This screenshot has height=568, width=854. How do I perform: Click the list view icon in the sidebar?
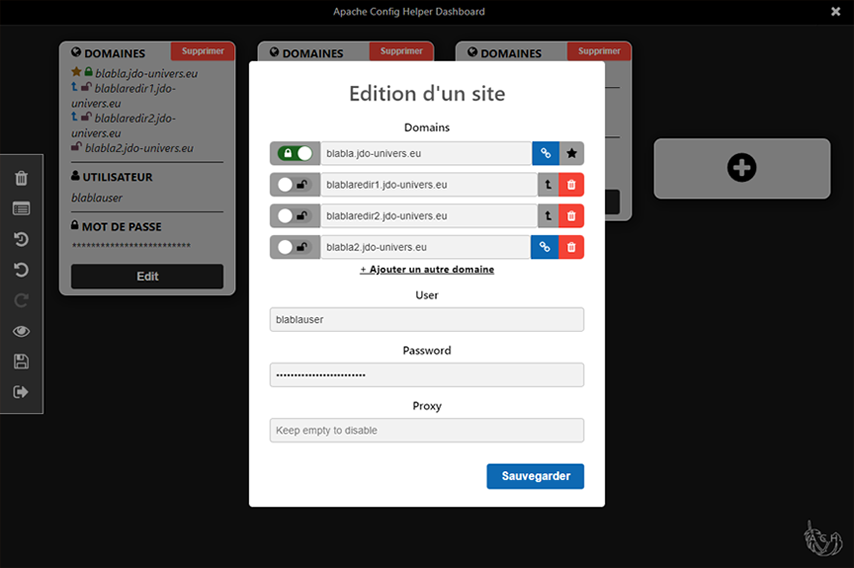[21, 209]
